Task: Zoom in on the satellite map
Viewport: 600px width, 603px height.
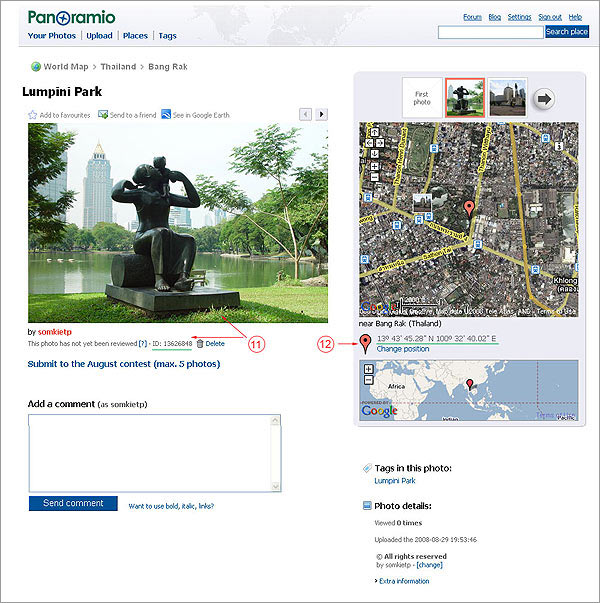Action: pos(374,166)
